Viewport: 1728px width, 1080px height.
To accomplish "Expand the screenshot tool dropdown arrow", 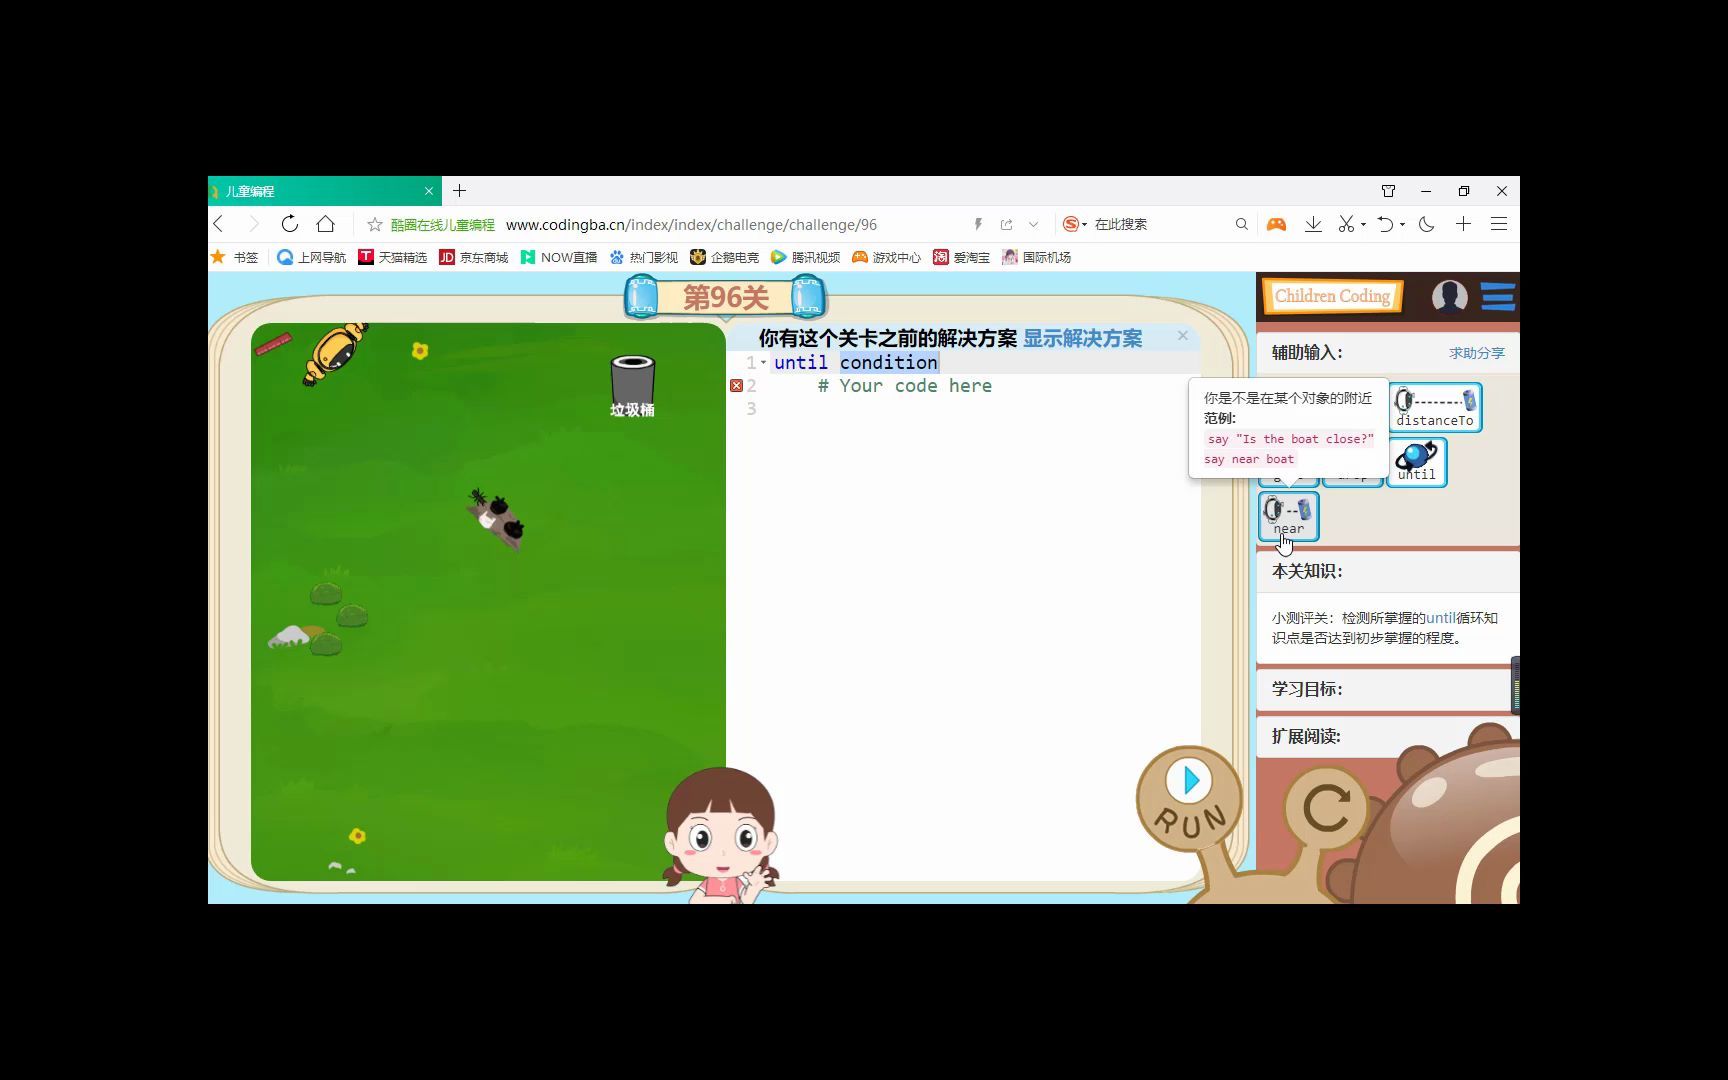I will [x=1363, y=225].
